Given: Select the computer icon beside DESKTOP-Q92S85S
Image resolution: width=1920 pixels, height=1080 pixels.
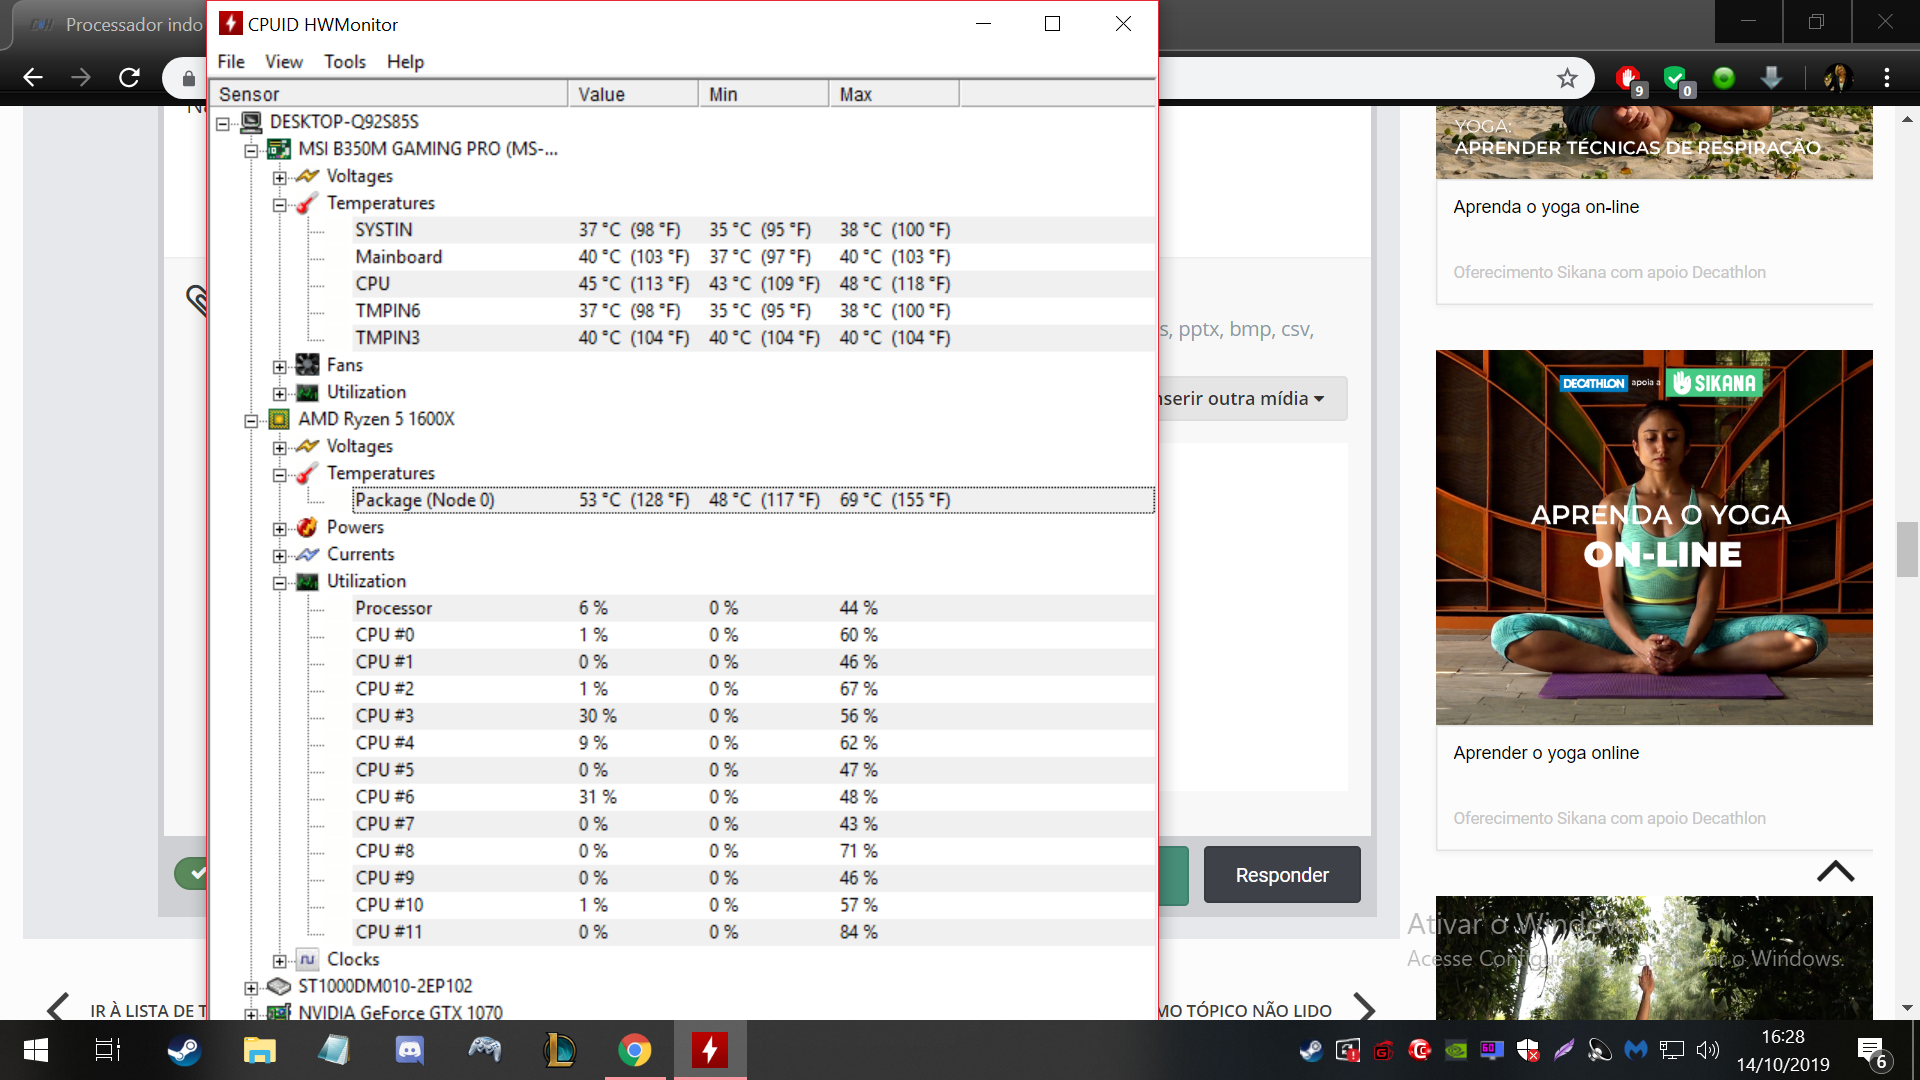Looking at the screenshot, I should [x=251, y=122].
